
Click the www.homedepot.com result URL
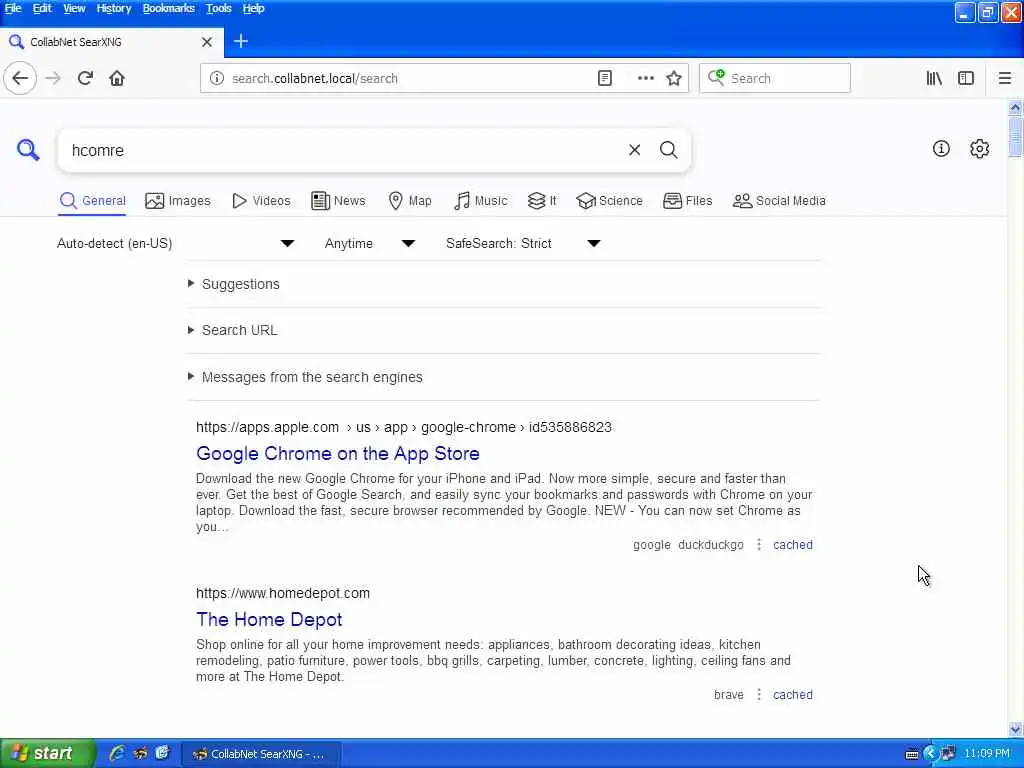pos(283,593)
